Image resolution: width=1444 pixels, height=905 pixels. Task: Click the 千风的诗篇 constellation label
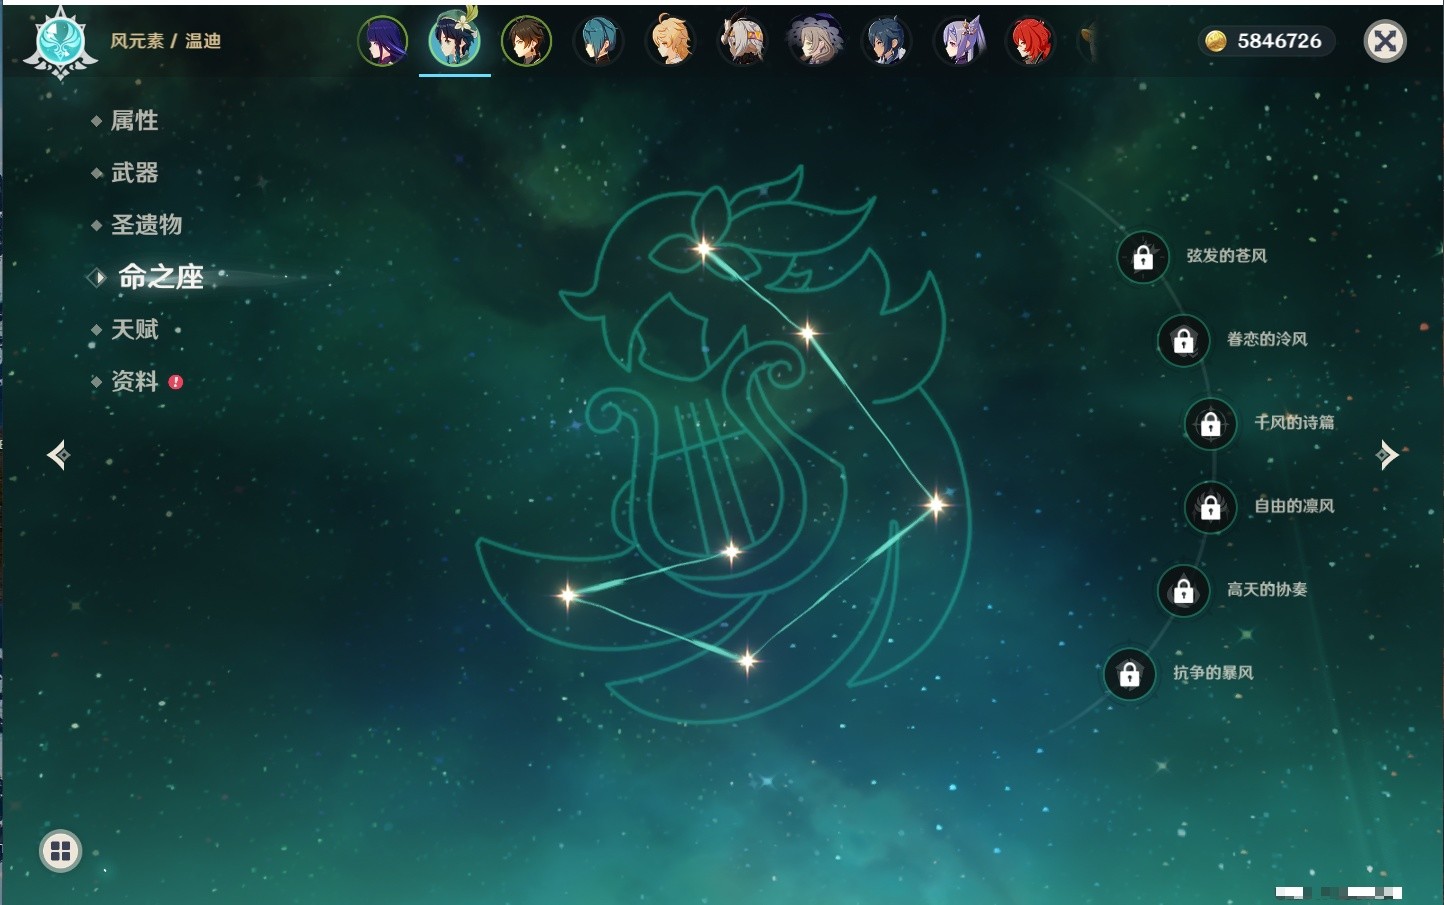[1294, 422]
